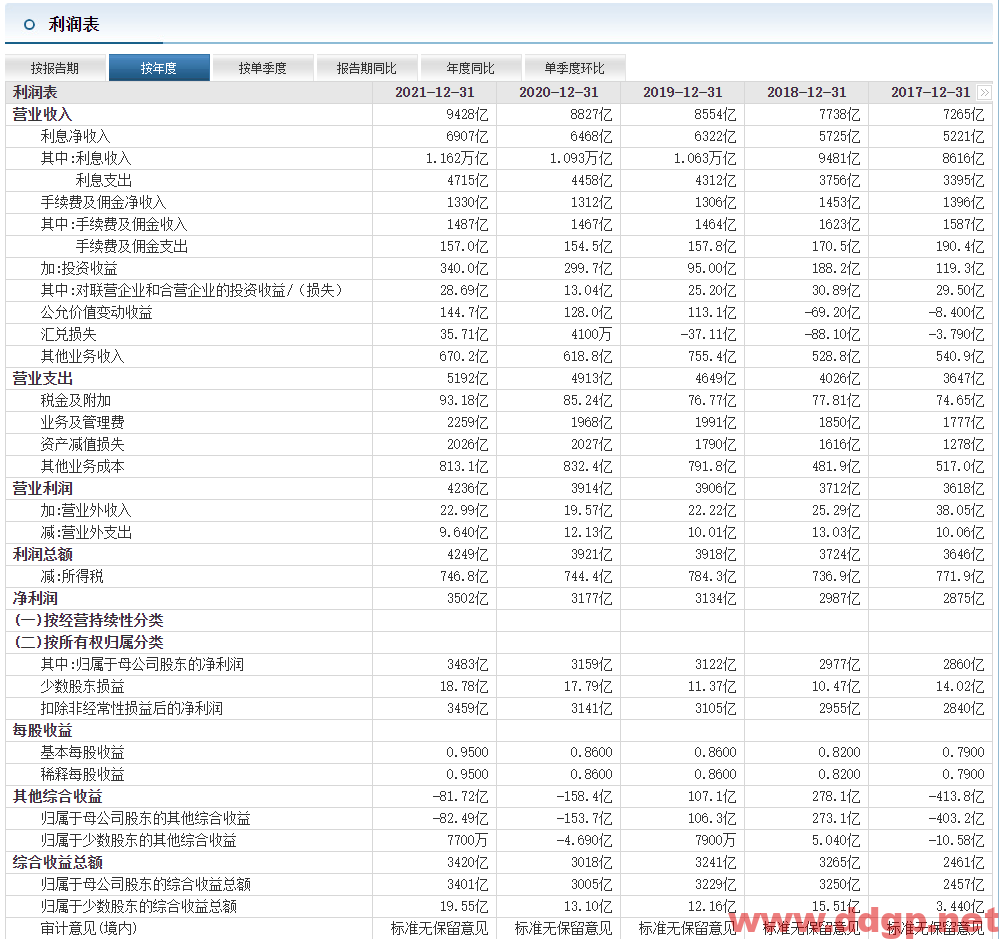Click the 2021 审计意见 value 标准无保留意见
Screen dimensions: 999x939
(x=439, y=929)
